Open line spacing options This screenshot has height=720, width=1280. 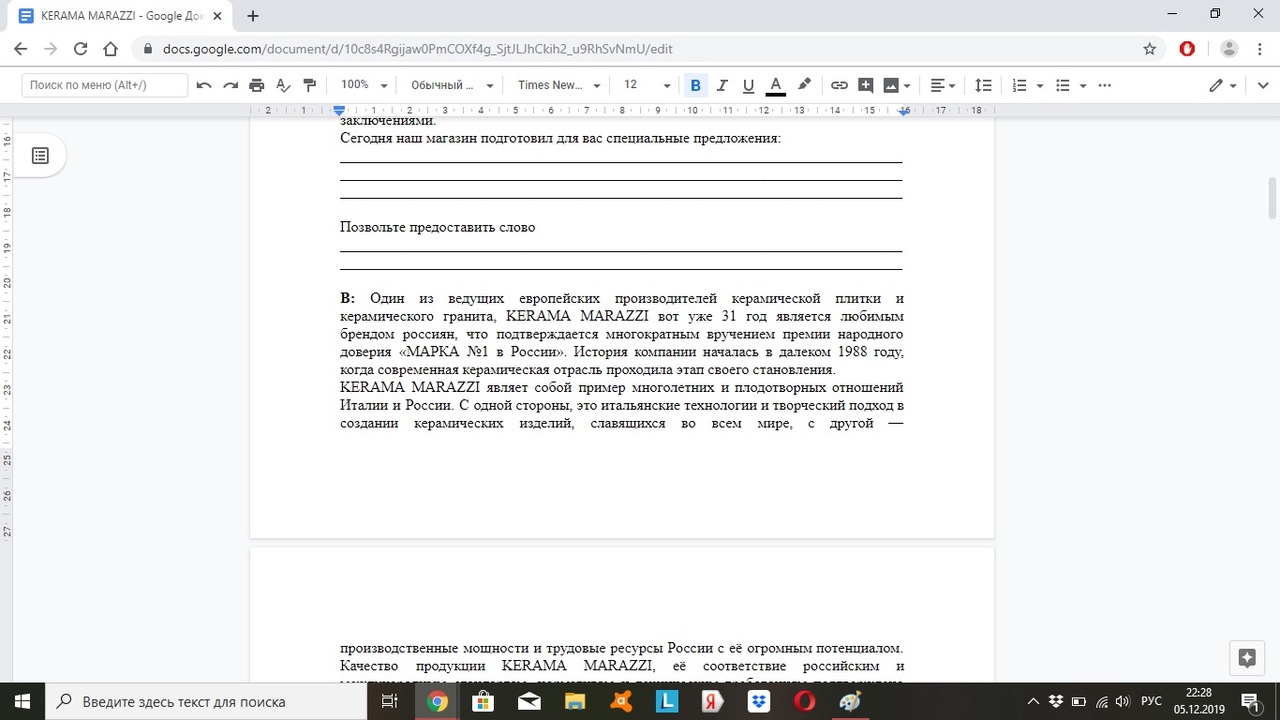(x=983, y=85)
